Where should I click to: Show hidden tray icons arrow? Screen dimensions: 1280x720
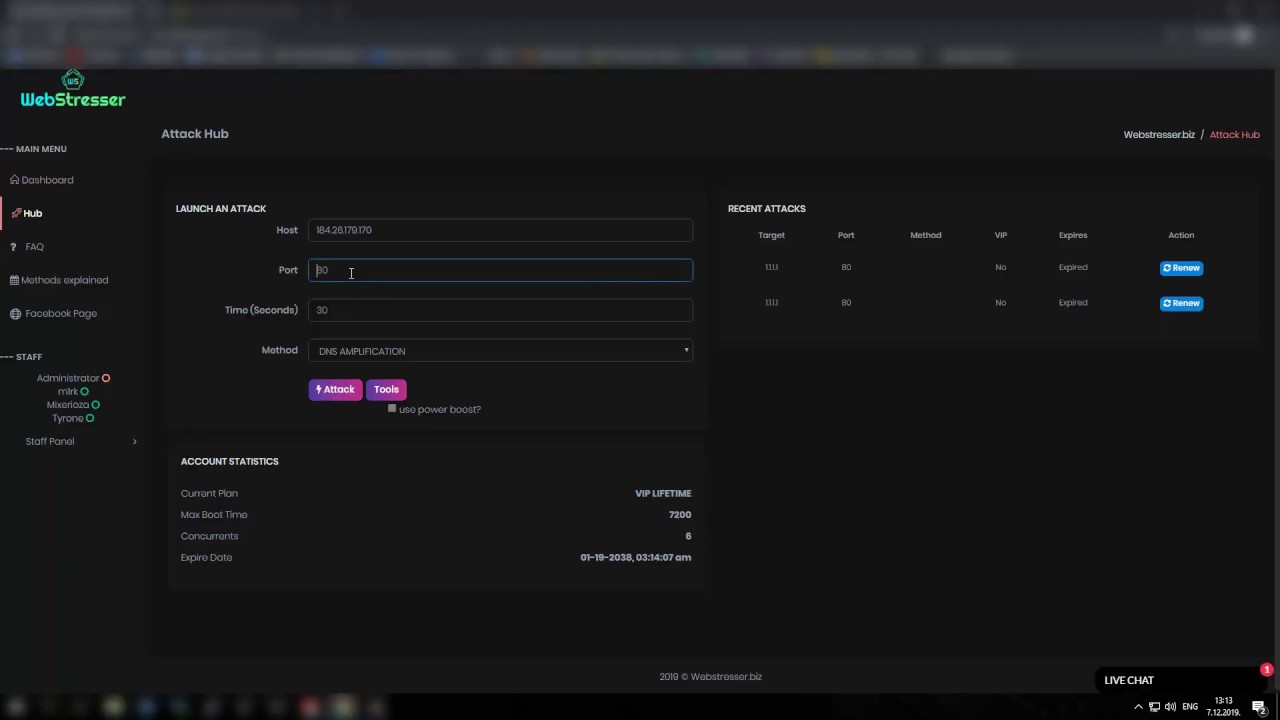click(x=1138, y=707)
